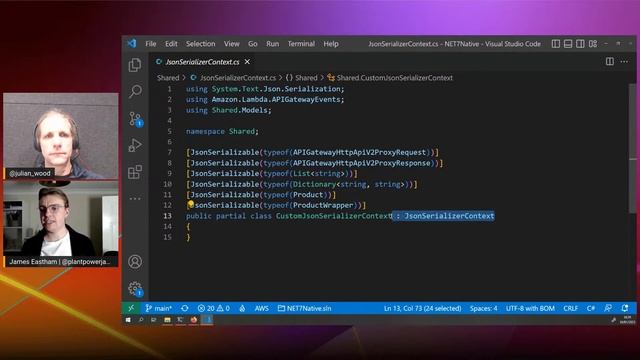Open the Edit menu
Image resolution: width=640 pixels, height=360 pixels.
pos(171,44)
